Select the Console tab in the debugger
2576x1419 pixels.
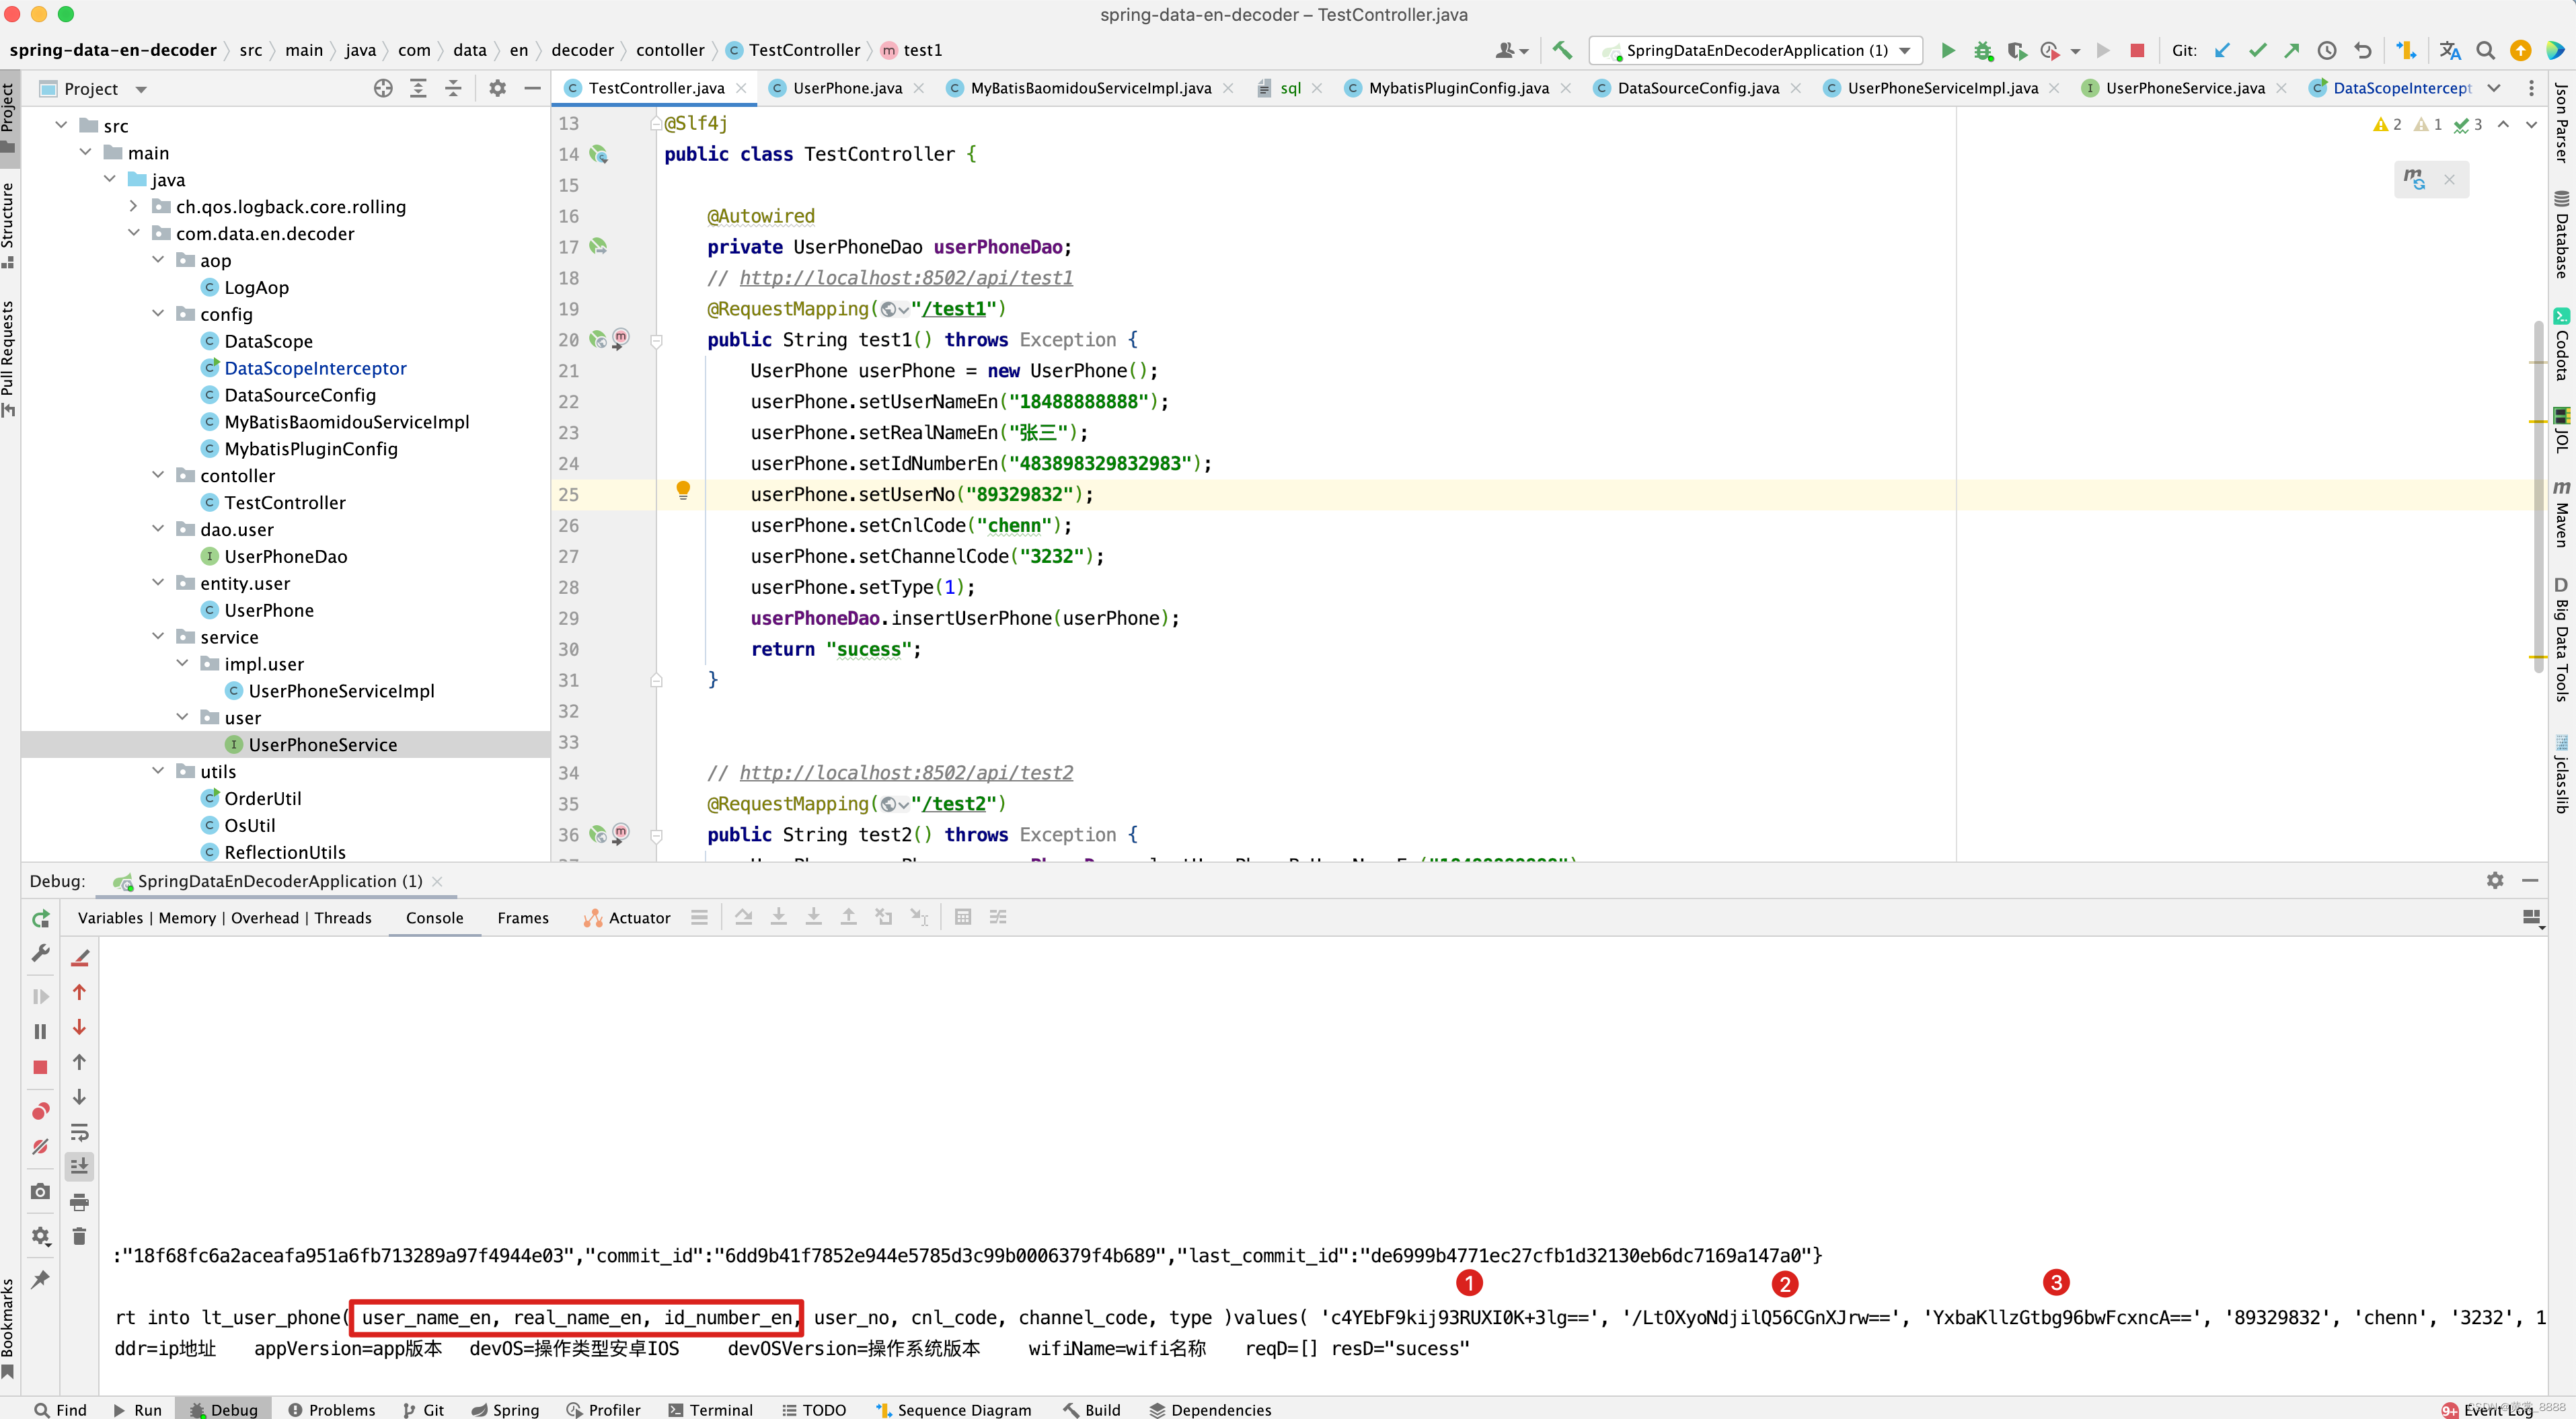(x=434, y=918)
